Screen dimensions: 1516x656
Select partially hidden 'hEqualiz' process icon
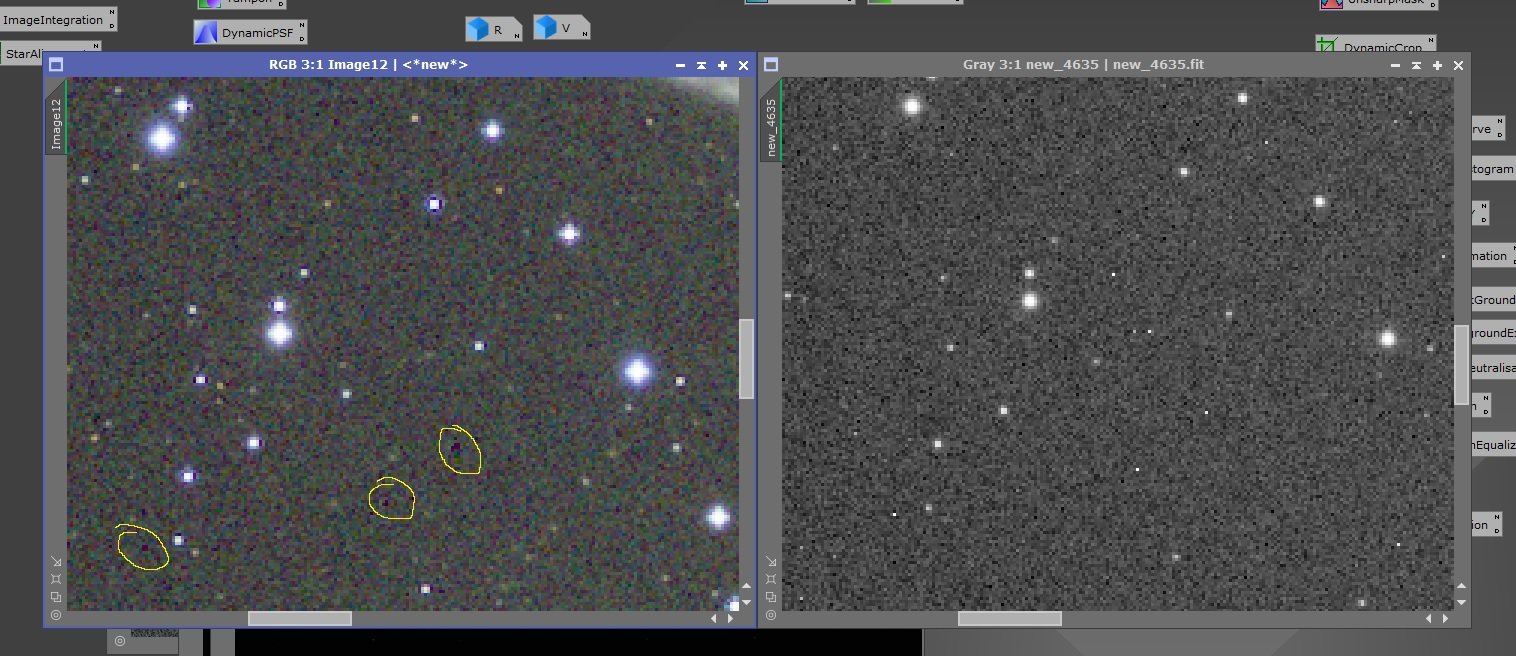pos(1493,445)
